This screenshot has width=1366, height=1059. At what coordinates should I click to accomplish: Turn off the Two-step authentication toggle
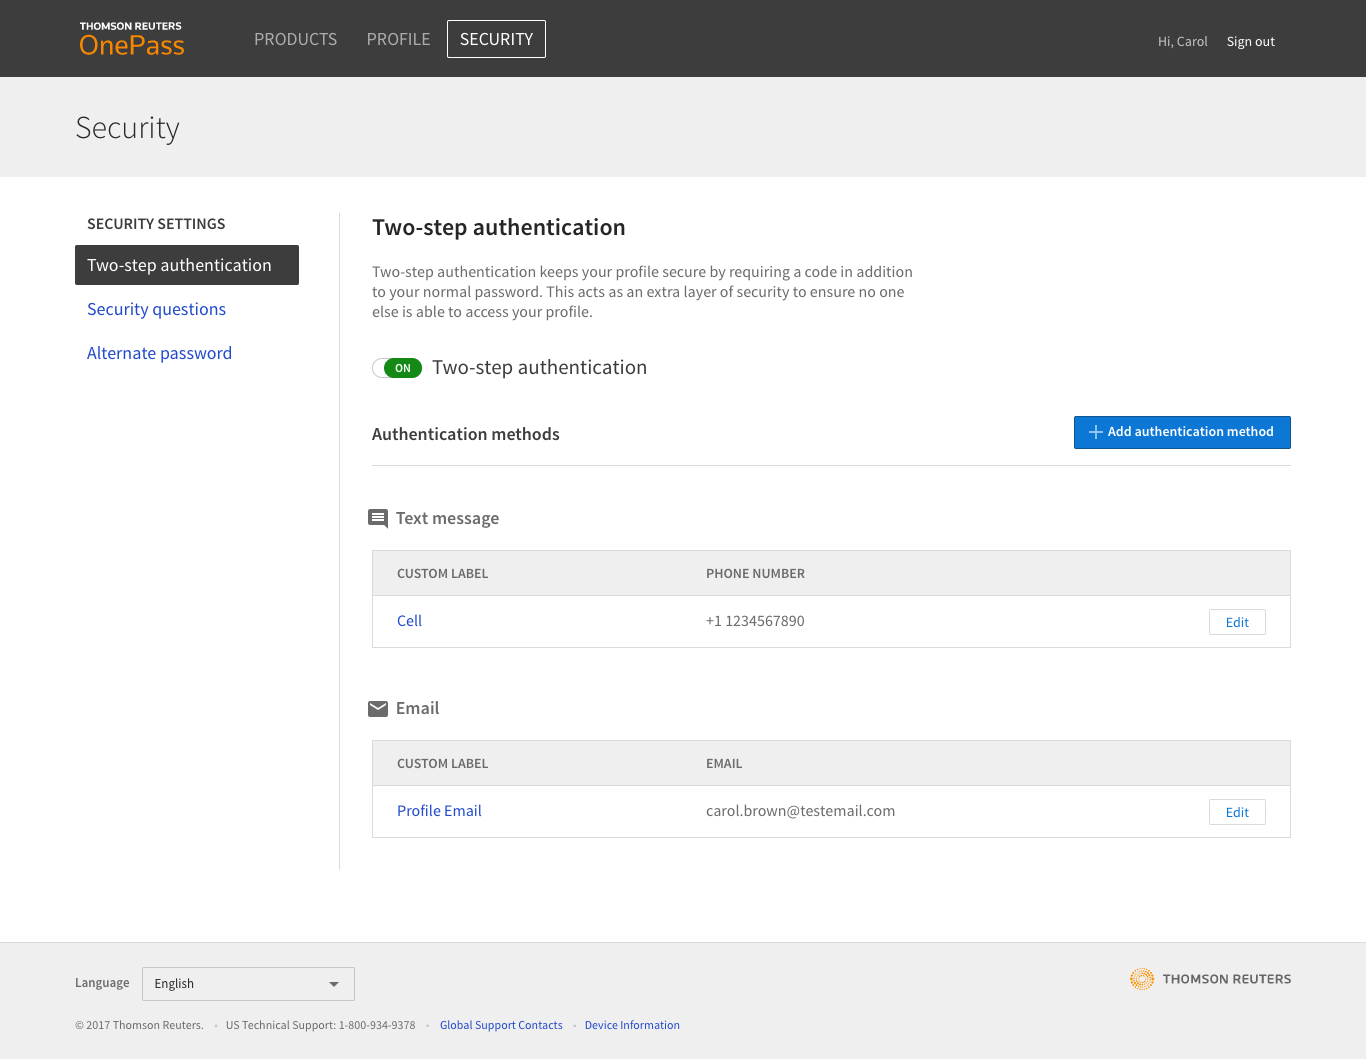397,368
